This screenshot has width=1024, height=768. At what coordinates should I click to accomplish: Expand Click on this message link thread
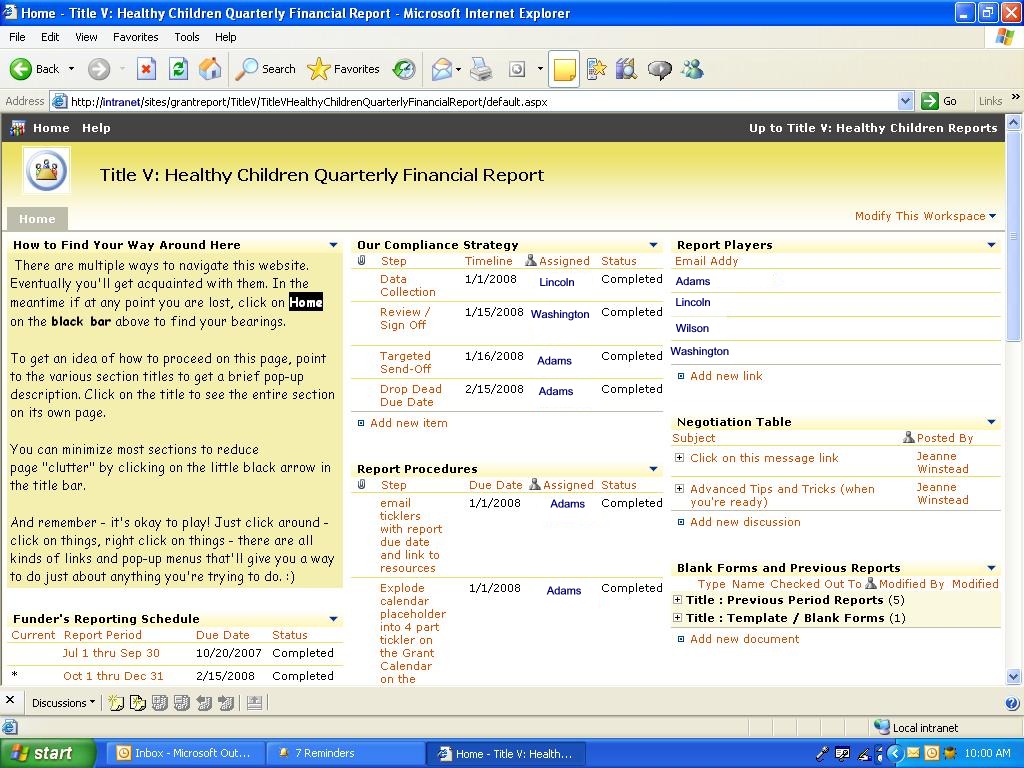679,458
